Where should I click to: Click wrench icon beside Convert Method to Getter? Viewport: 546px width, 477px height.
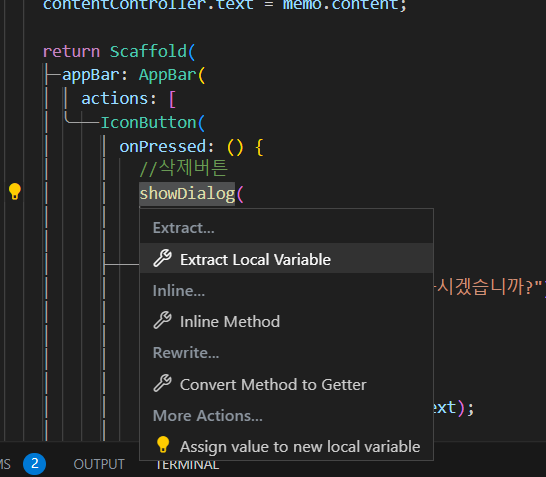[162, 383]
